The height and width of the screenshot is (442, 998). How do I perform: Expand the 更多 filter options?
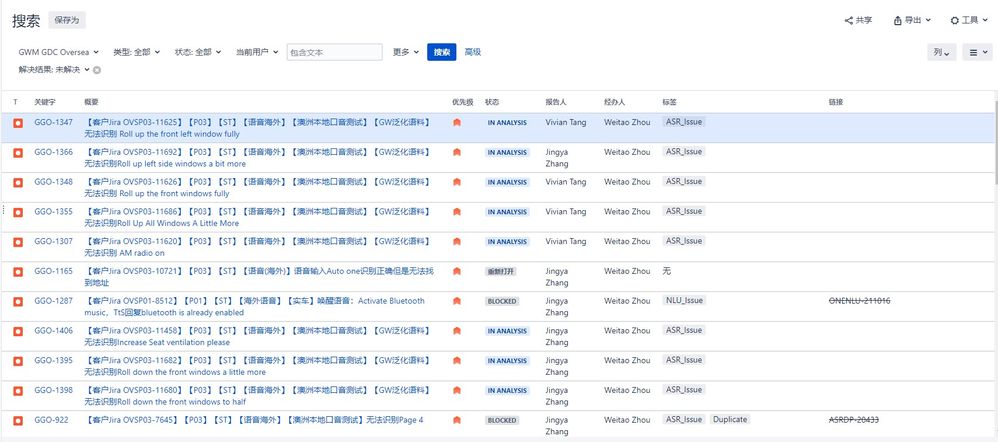point(405,52)
